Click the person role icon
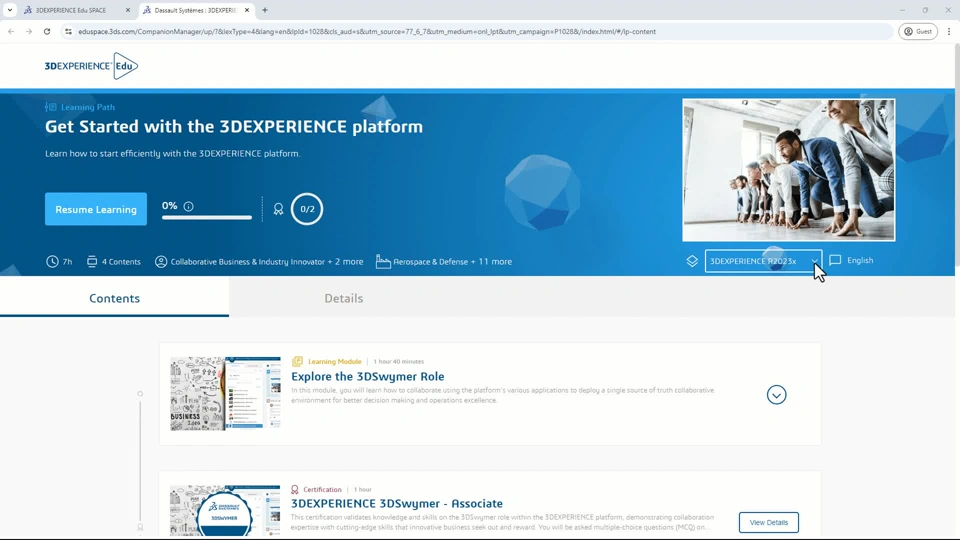960x540 pixels. (x=160, y=261)
